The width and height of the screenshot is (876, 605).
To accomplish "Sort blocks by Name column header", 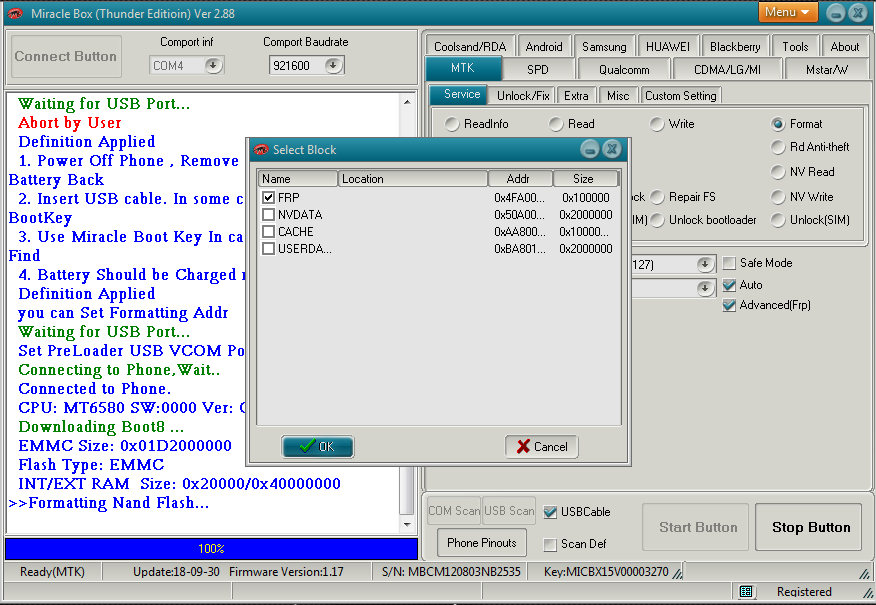I will coord(298,179).
